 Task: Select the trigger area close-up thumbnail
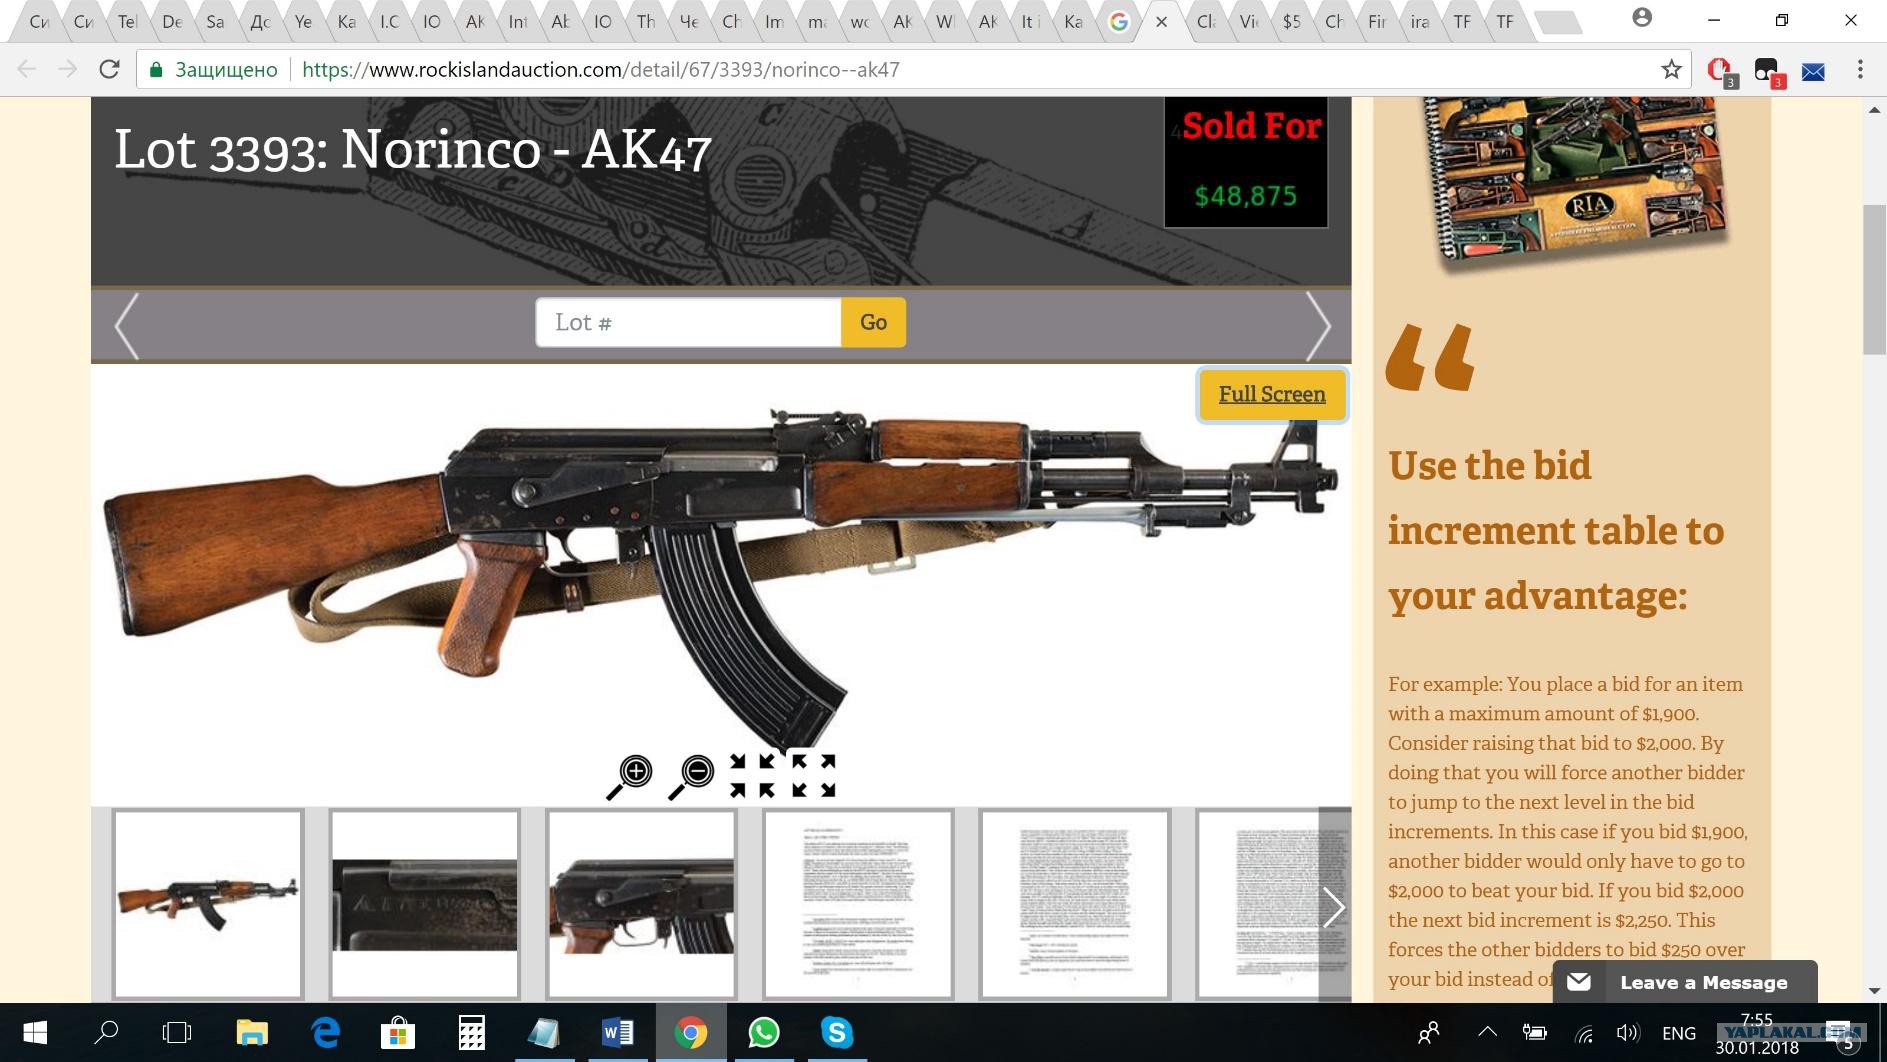(641, 904)
